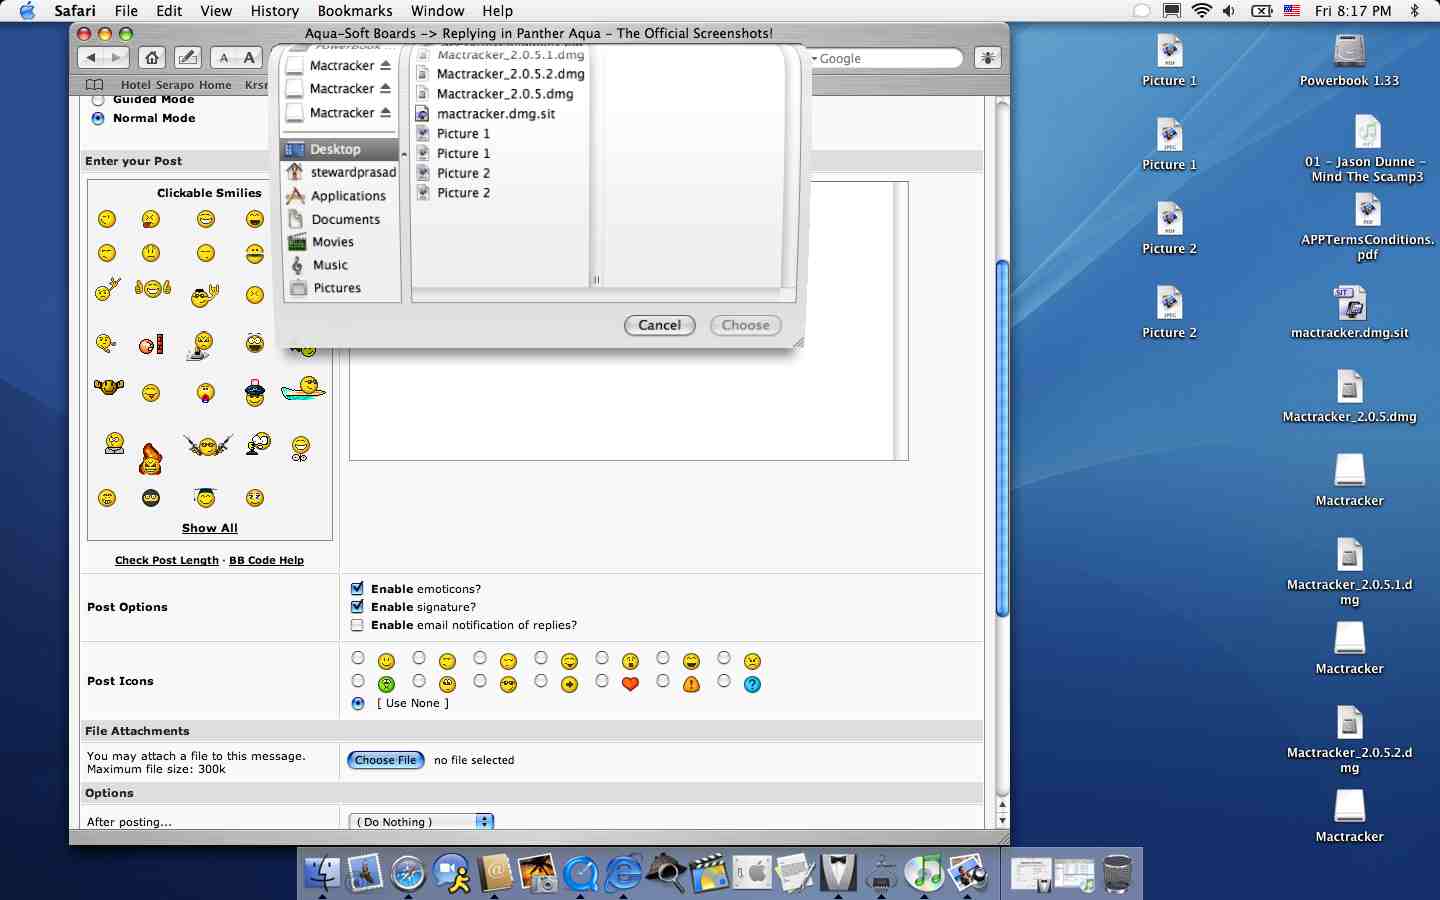The height and width of the screenshot is (900, 1440).
Task: Go to the Safari home page icon
Action: click(151, 58)
